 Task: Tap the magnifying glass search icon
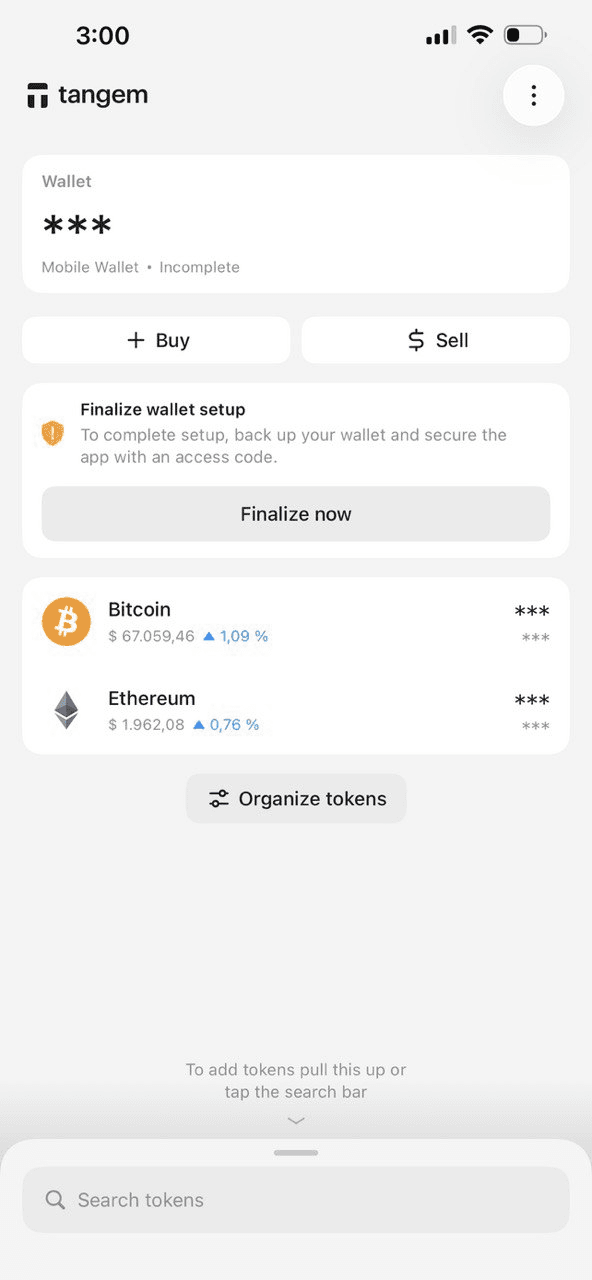coord(56,1200)
